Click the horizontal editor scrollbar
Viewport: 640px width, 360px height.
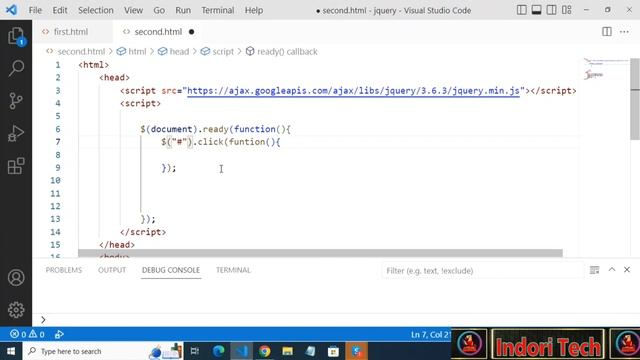[320, 253]
